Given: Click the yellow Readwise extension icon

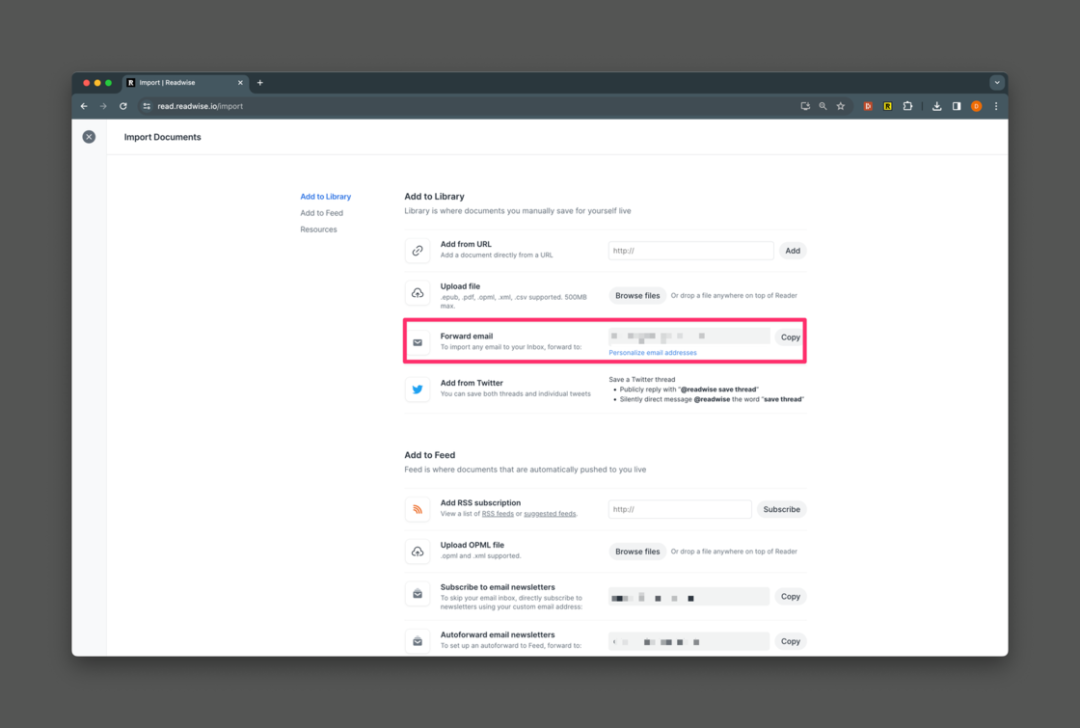Looking at the screenshot, I should tap(888, 106).
